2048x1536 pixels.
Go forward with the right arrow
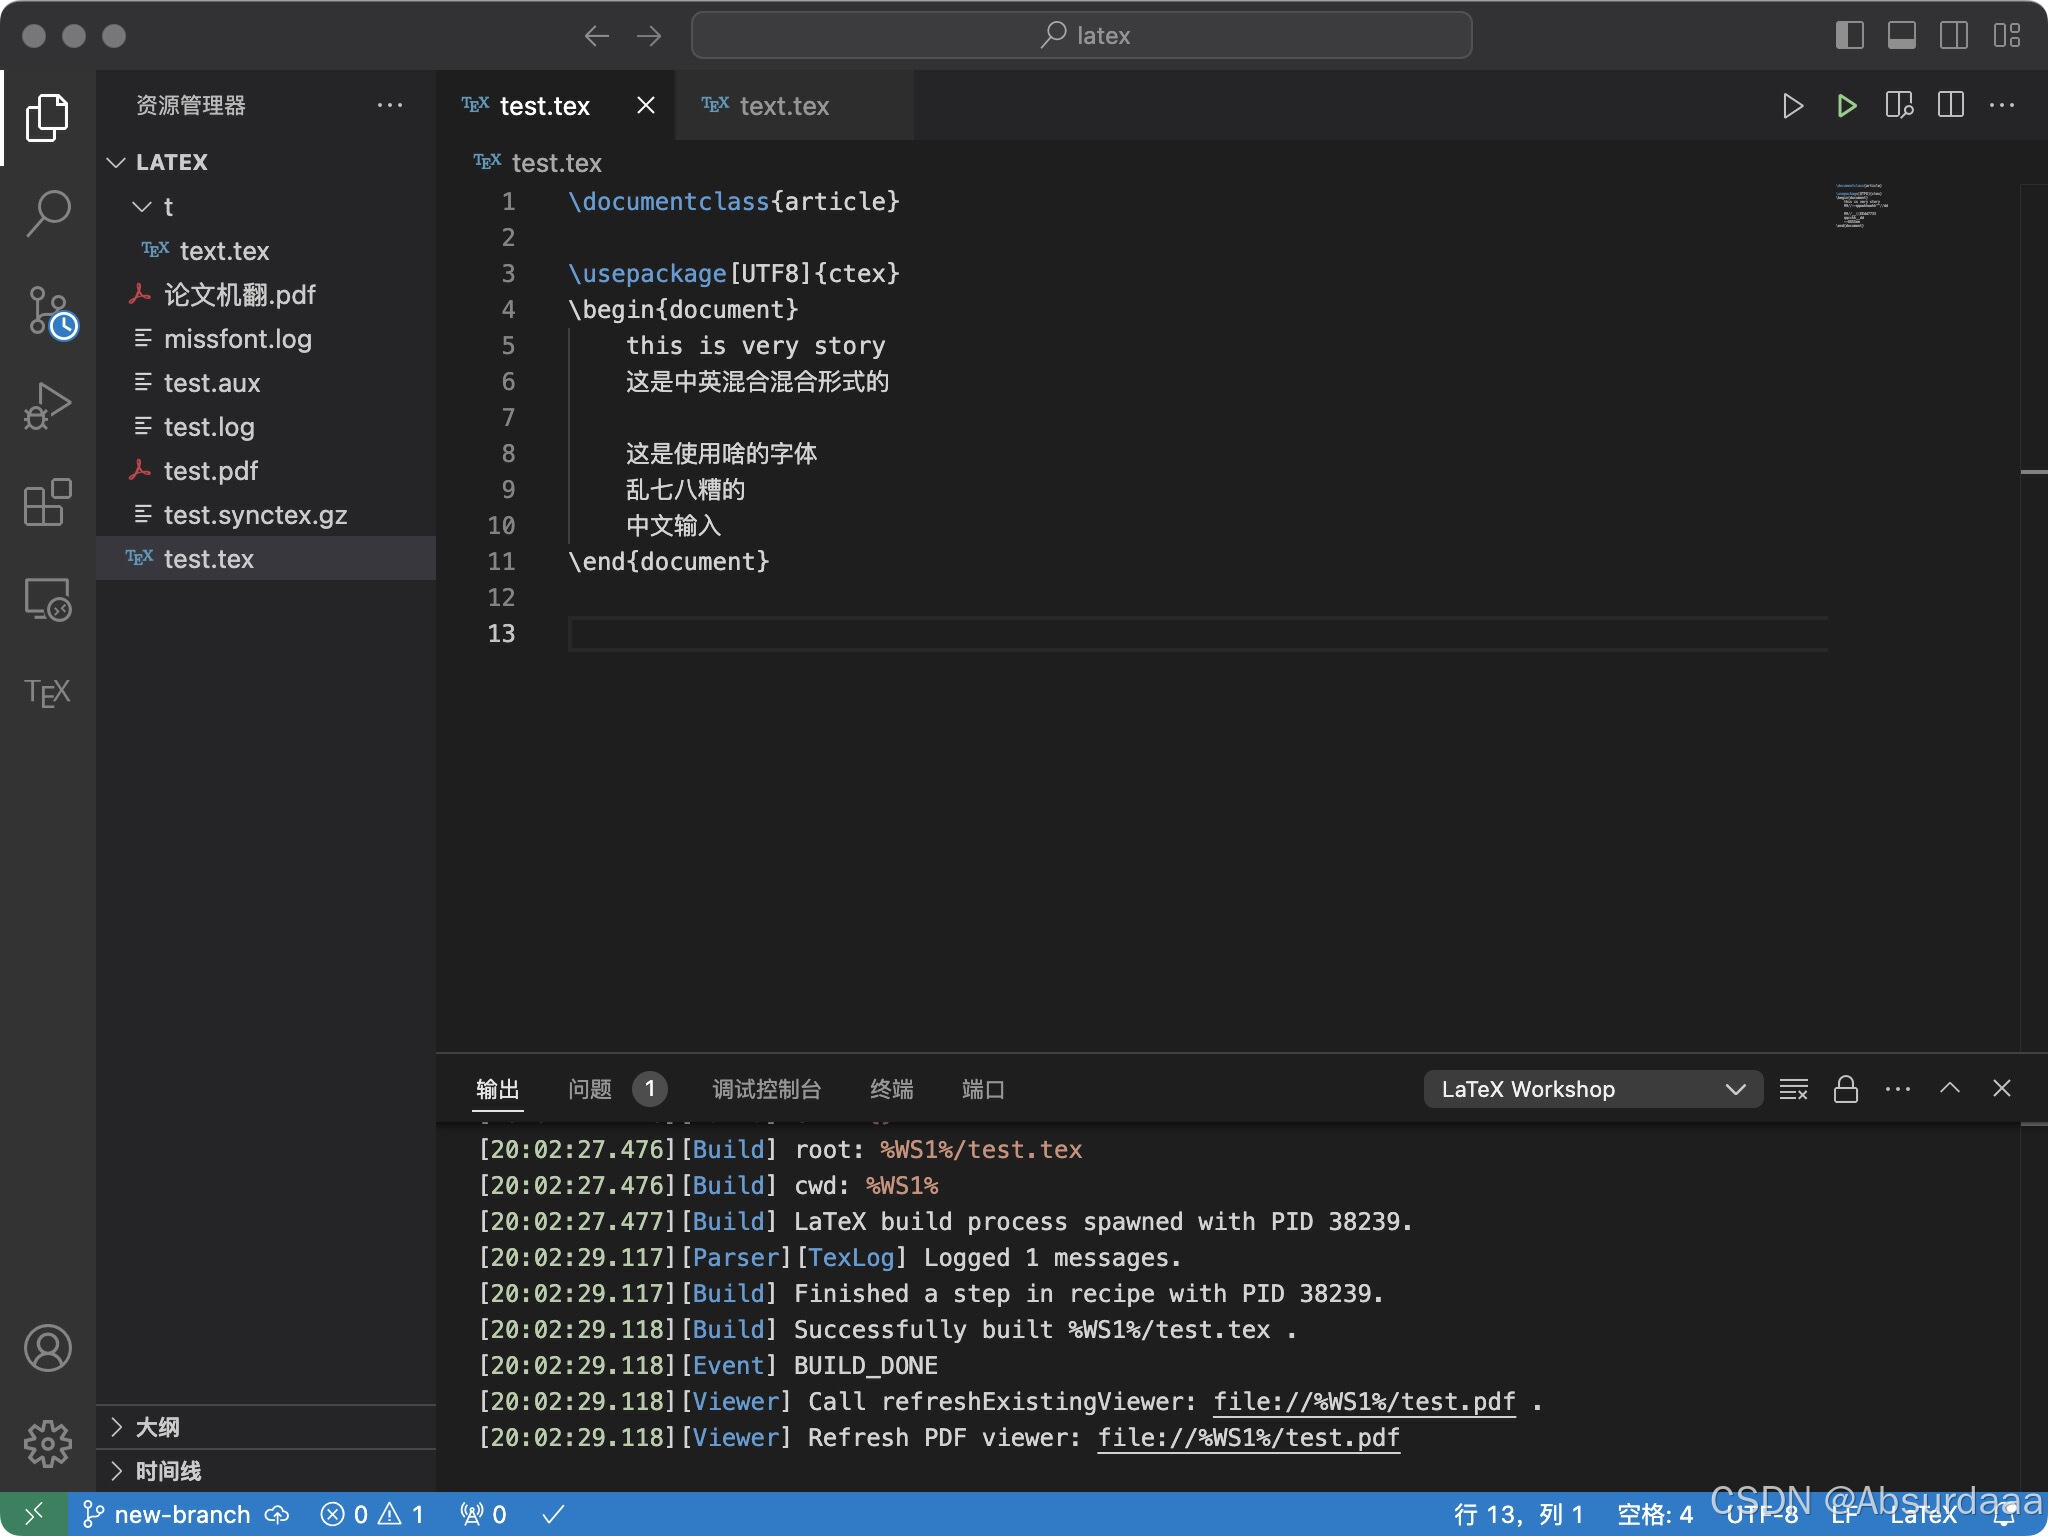(x=649, y=36)
